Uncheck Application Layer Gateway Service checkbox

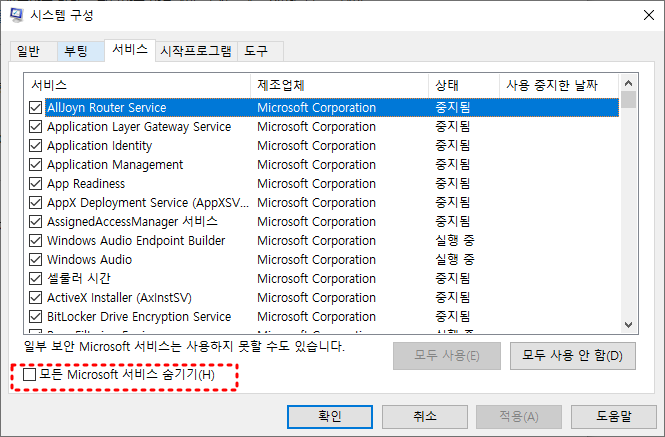tap(36, 126)
